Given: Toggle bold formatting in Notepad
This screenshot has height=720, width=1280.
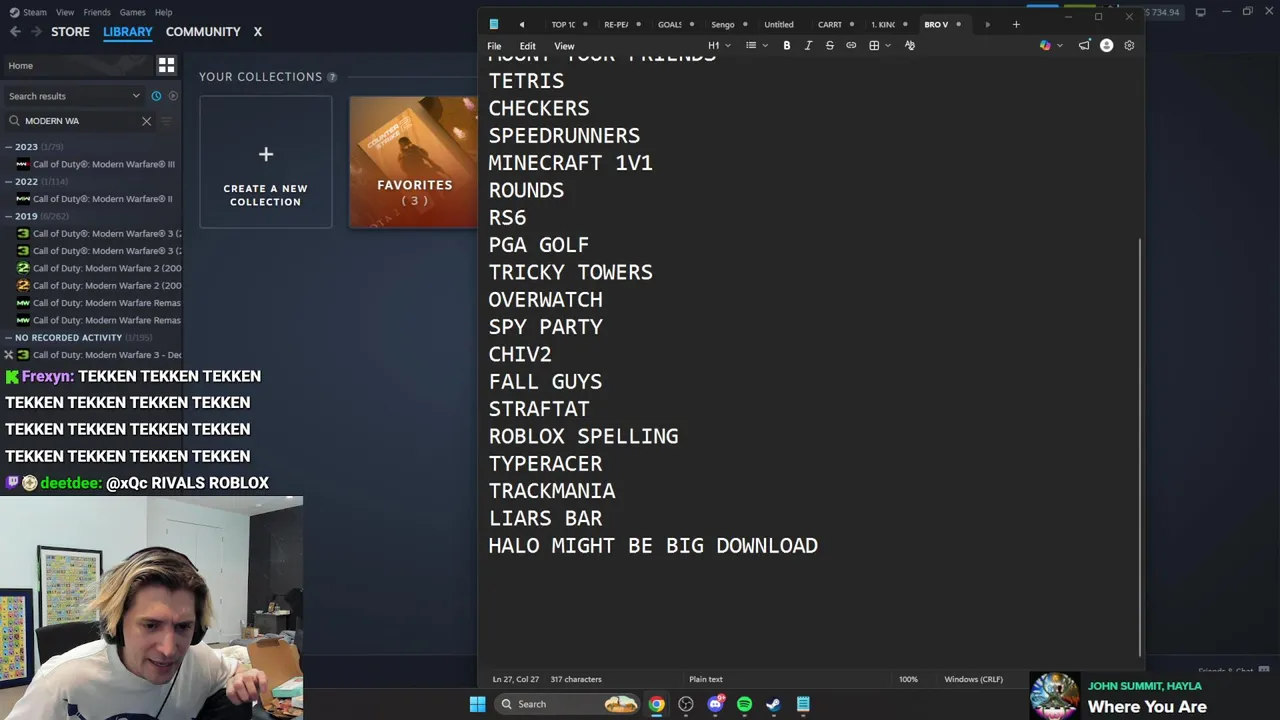Looking at the screenshot, I should click(x=787, y=45).
